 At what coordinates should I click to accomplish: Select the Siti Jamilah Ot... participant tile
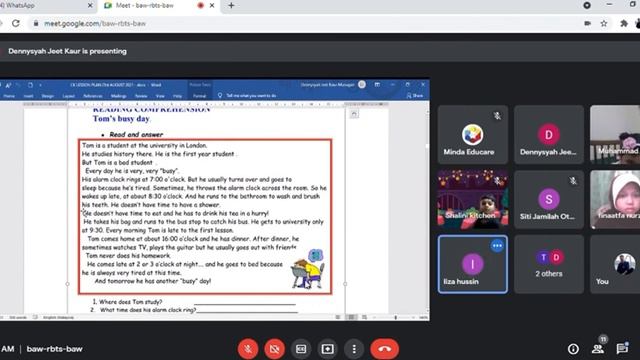tap(549, 200)
